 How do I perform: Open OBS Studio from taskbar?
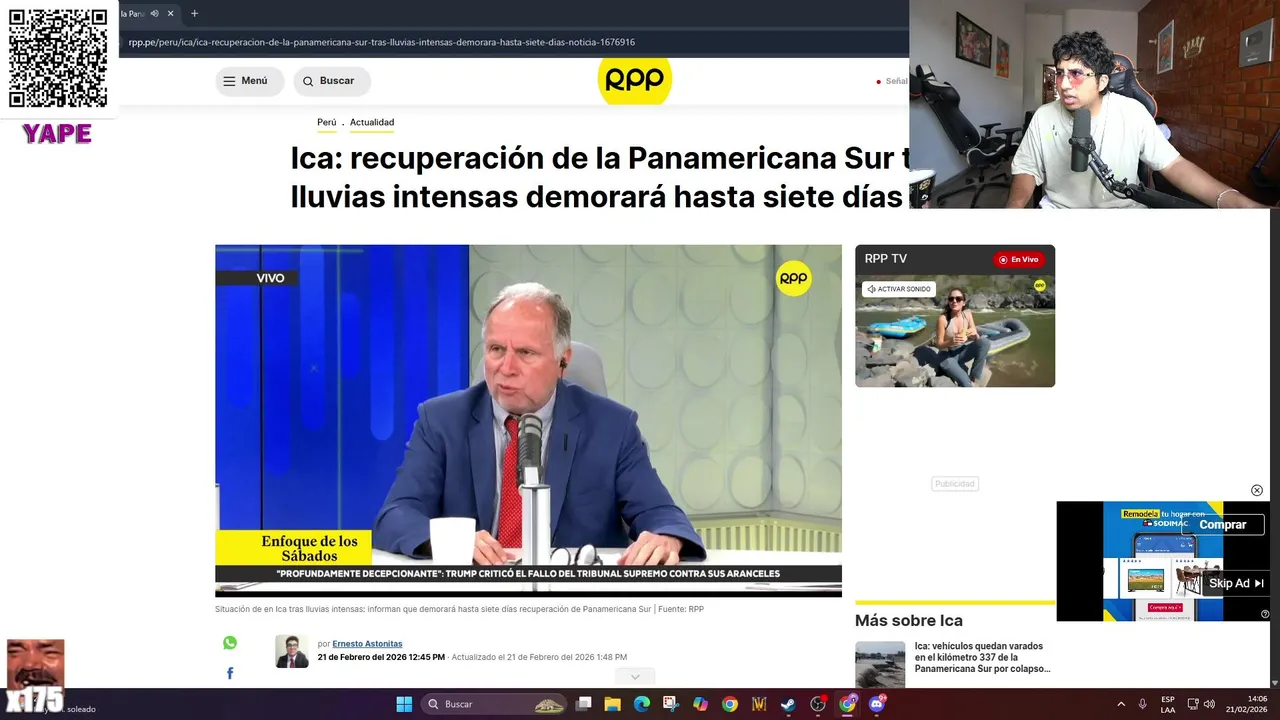818,704
